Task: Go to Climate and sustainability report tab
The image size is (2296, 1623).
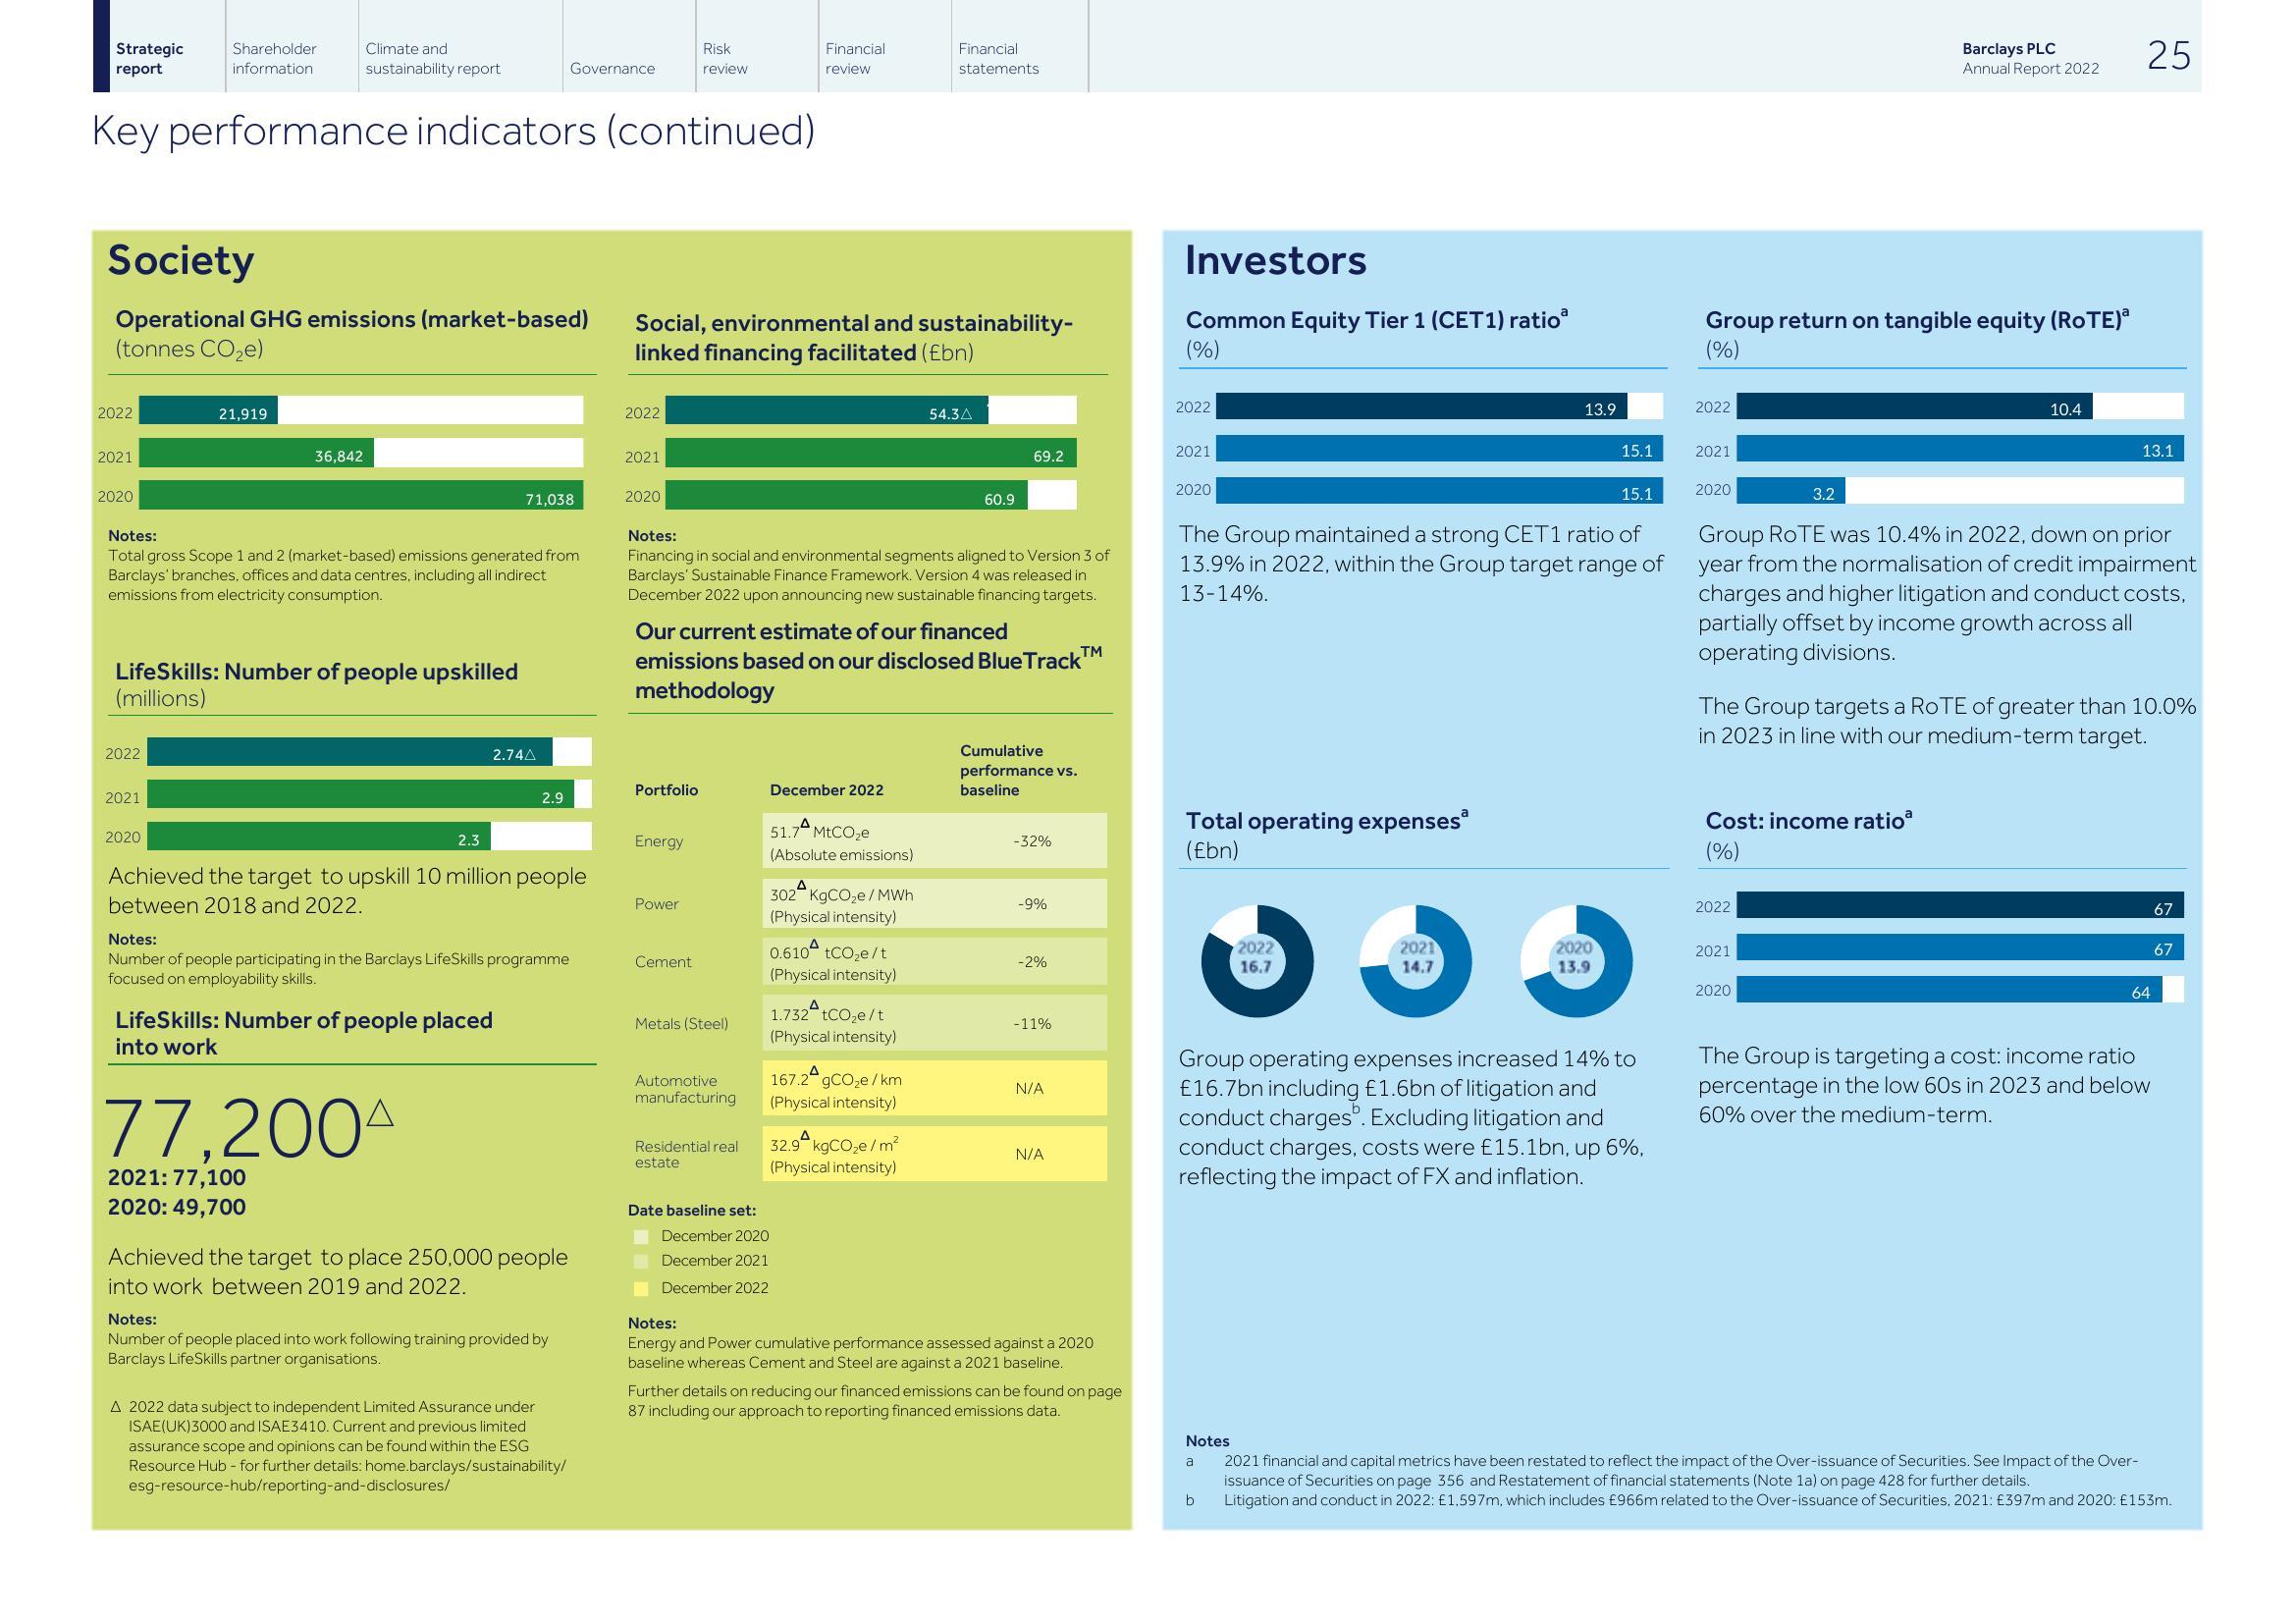Action: click(432, 59)
